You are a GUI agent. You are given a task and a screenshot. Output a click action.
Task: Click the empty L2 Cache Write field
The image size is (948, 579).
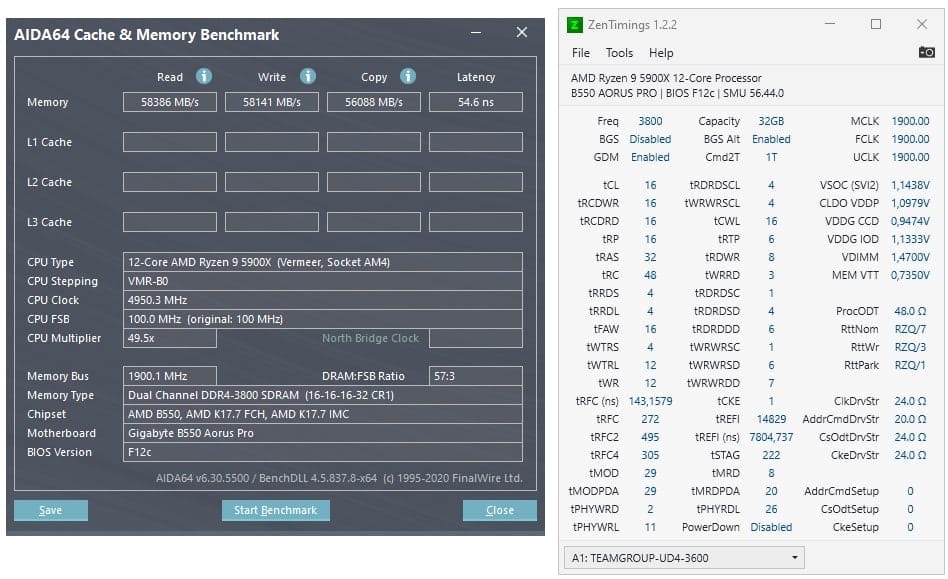click(x=271, y=182)
